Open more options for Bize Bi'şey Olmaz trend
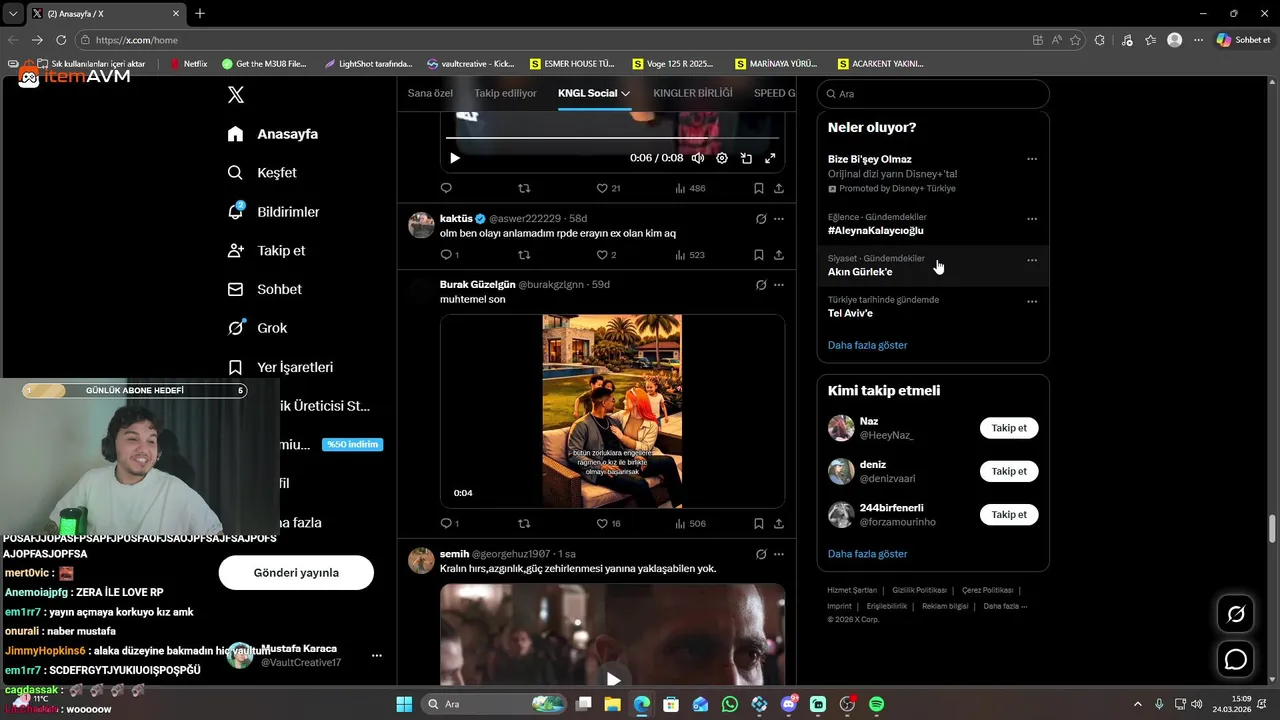This screenshot has width=1280, height=720. pos(1032,159)
